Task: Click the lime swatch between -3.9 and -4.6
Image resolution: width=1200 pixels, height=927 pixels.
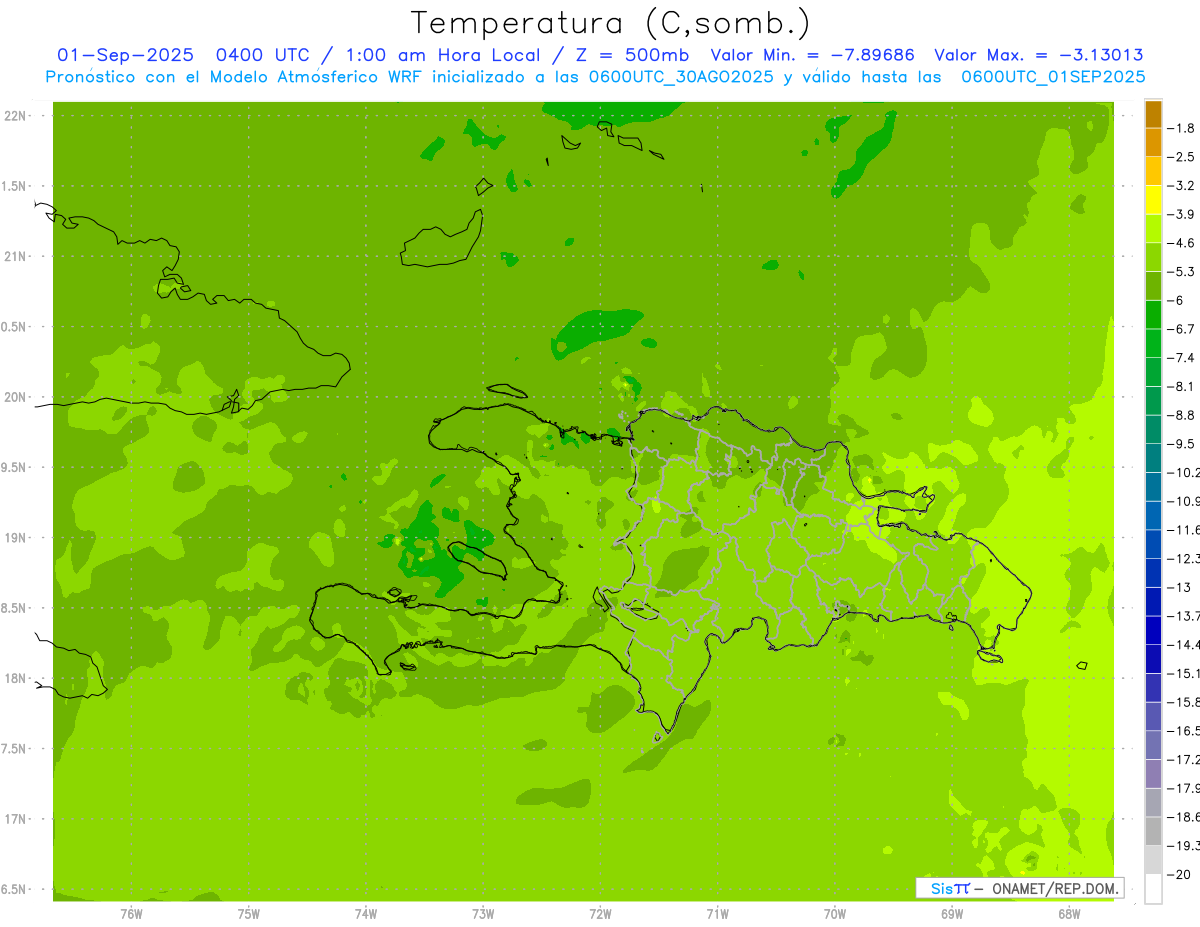Action: [1153, 229]
